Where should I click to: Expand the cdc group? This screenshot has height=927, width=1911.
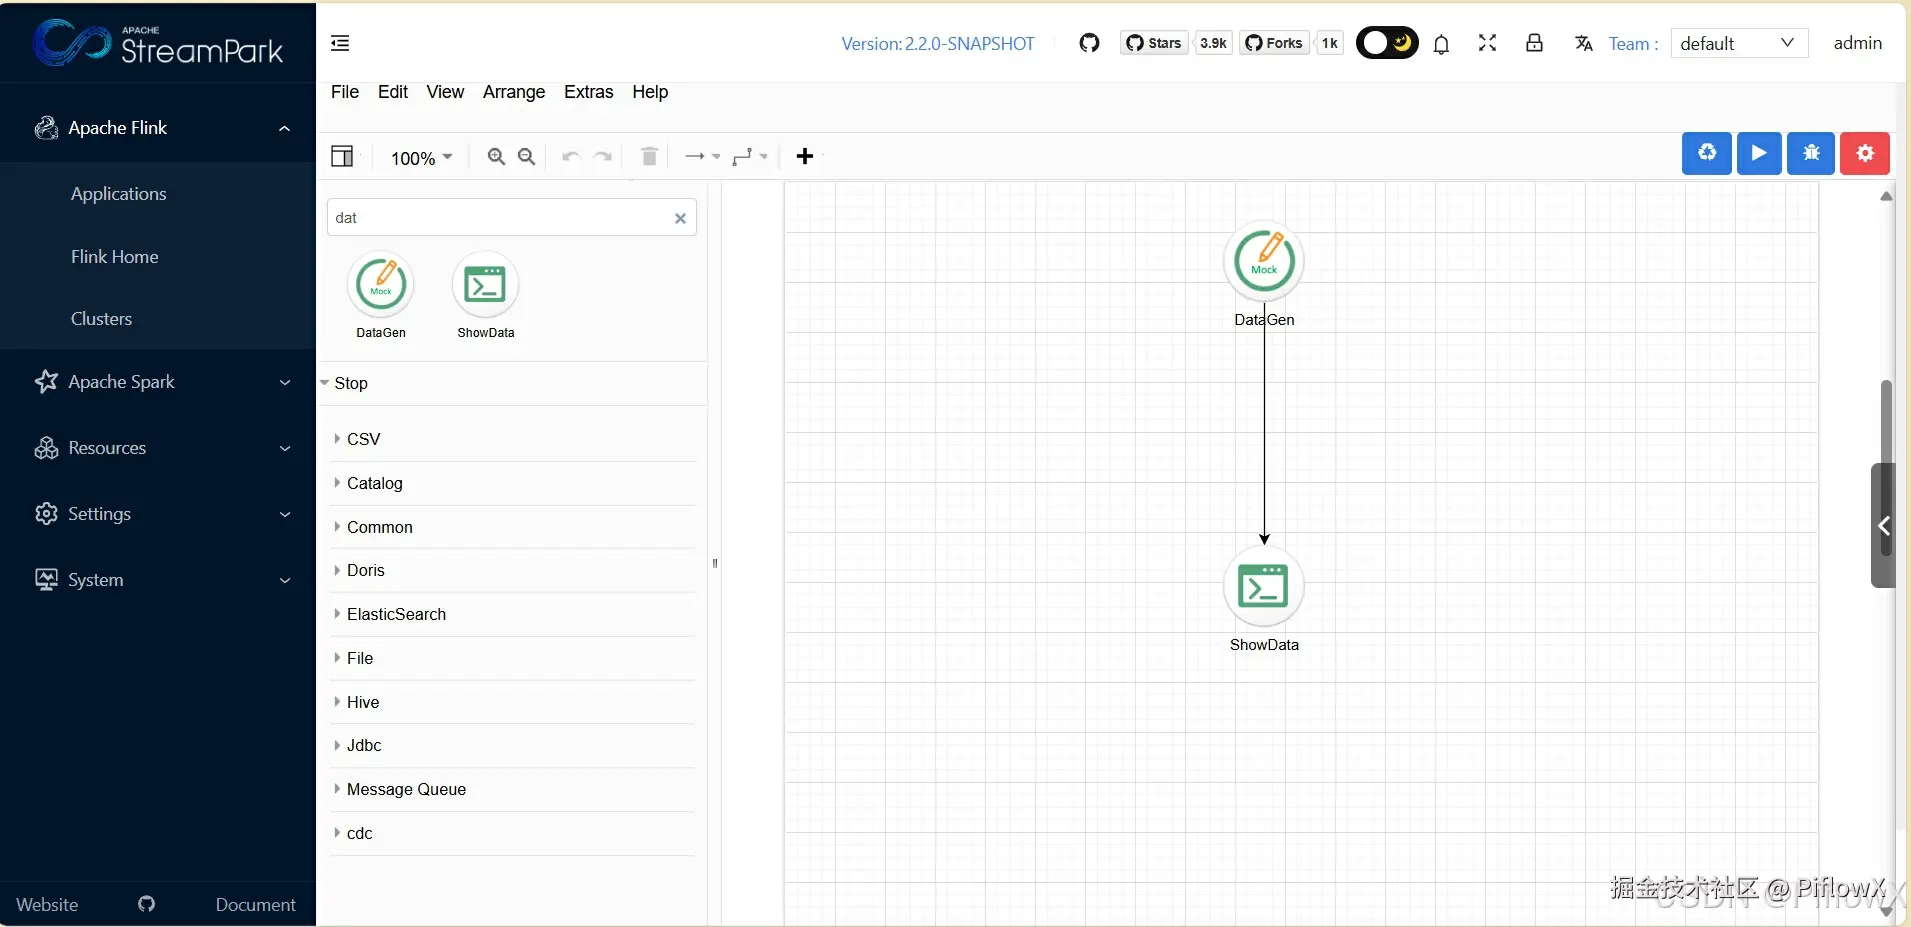513,833
